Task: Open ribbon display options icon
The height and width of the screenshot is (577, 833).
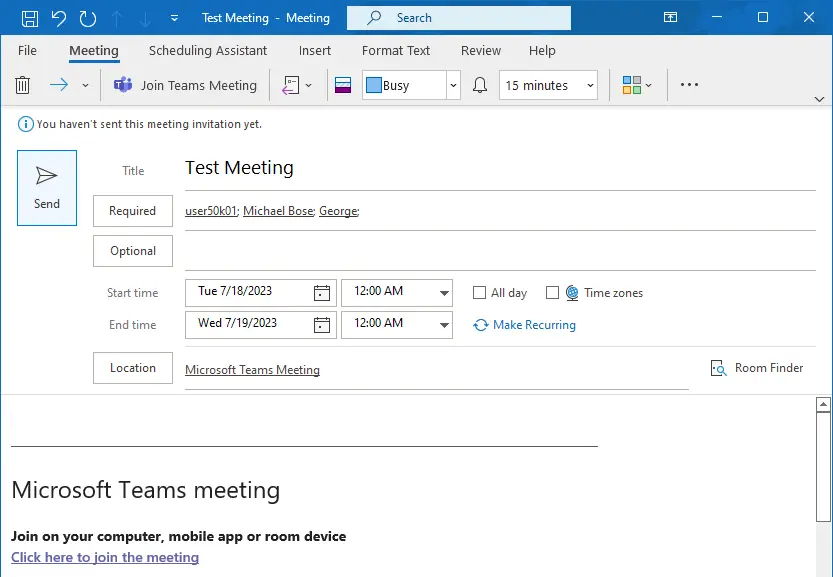Action: (x=670, y=18)
